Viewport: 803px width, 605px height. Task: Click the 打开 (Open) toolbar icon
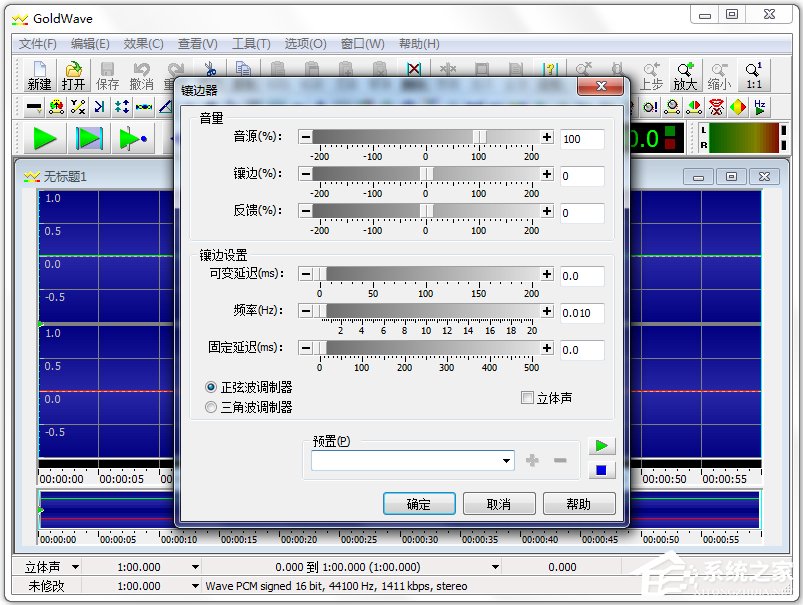[73, 75]
